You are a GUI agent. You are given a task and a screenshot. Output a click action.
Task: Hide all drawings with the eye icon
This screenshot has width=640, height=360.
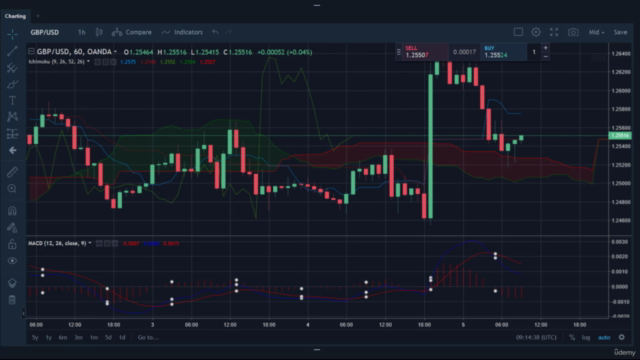12,261
